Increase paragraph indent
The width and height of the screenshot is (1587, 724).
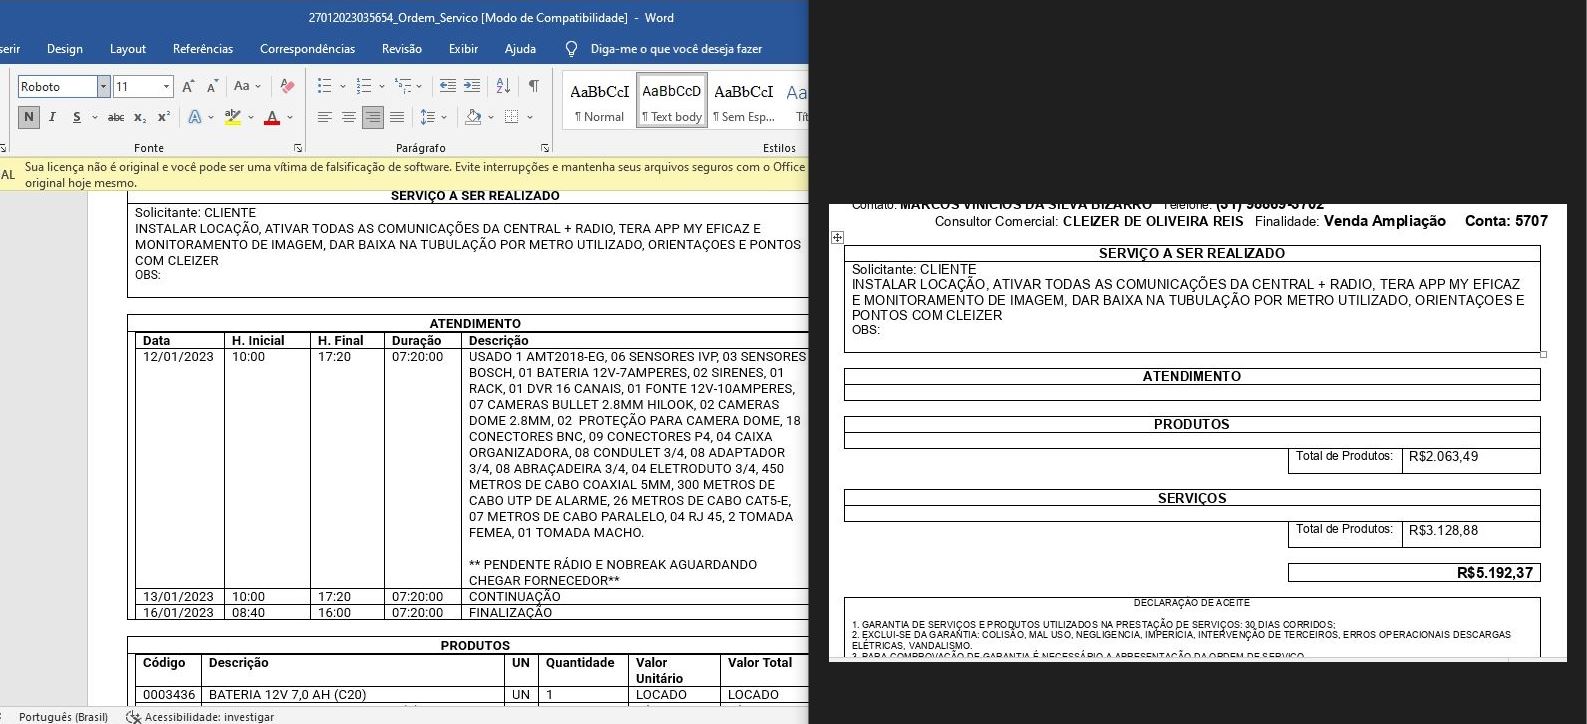click(472, 87)
